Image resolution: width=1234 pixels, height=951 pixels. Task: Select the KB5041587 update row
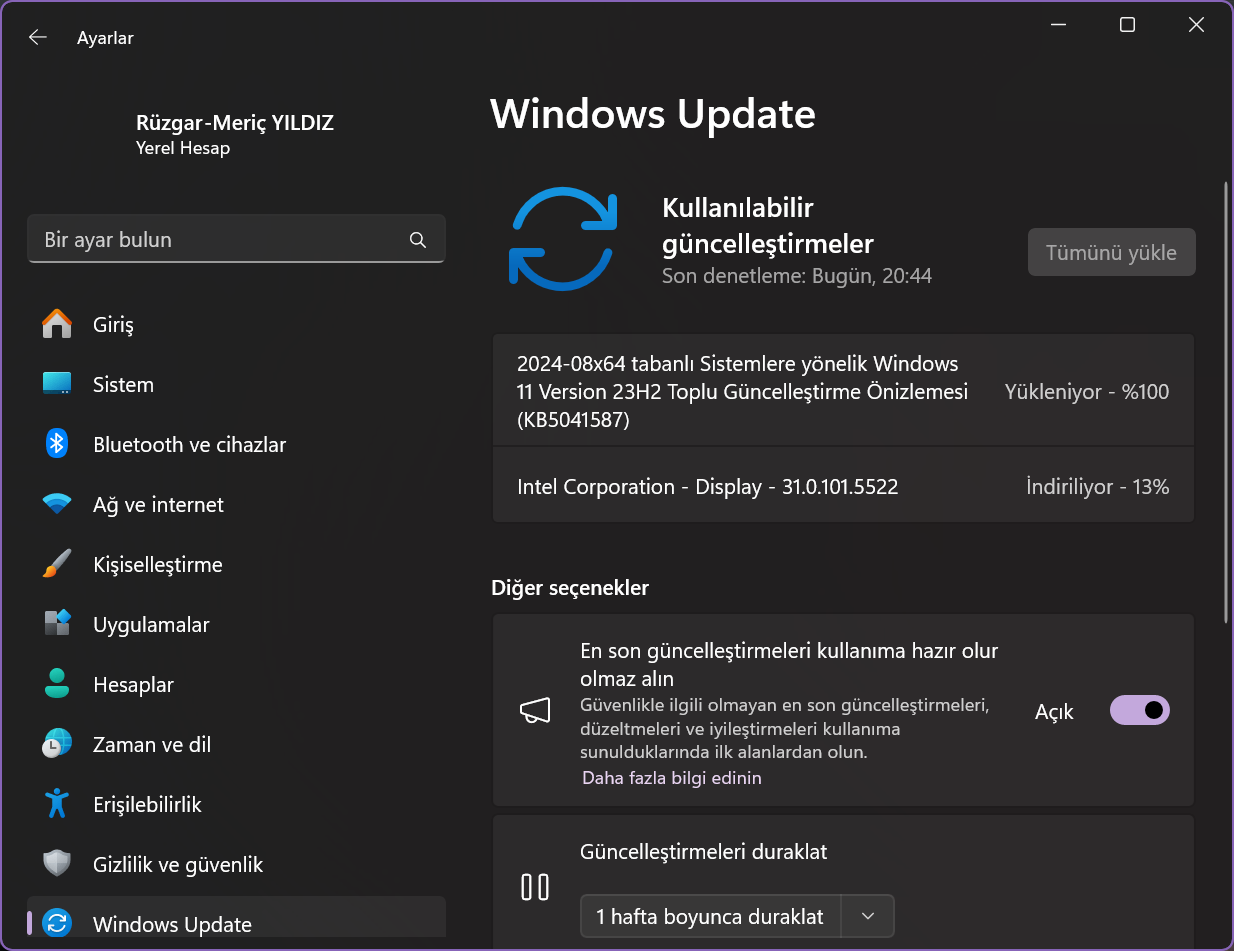pos(843,391)
